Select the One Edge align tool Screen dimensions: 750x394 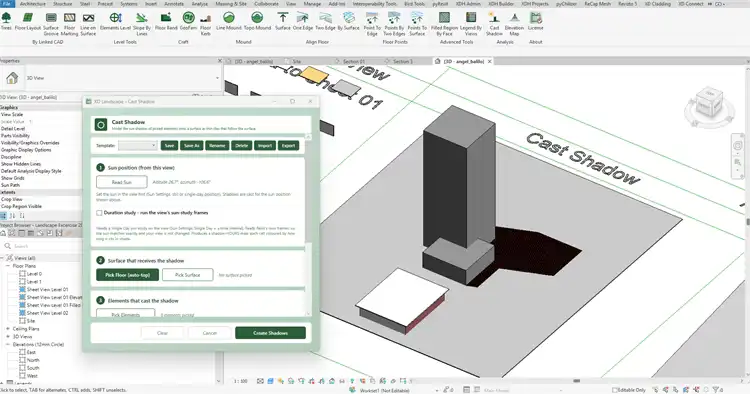(303, 22)
